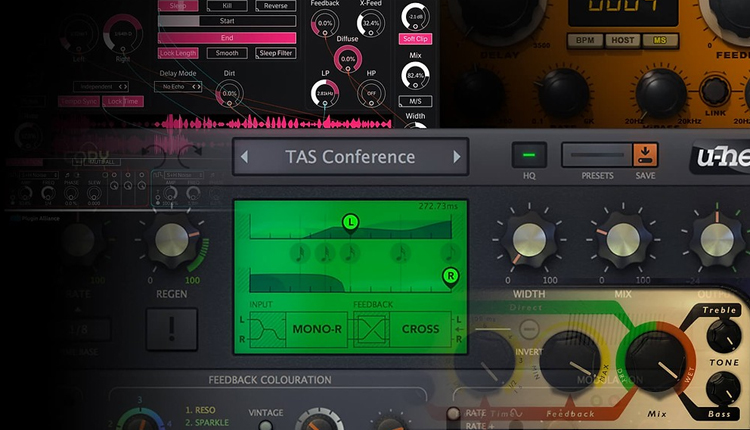Screen dimensions: 750x430
Task: Click the u-he logo
Action: coord(722,157)
